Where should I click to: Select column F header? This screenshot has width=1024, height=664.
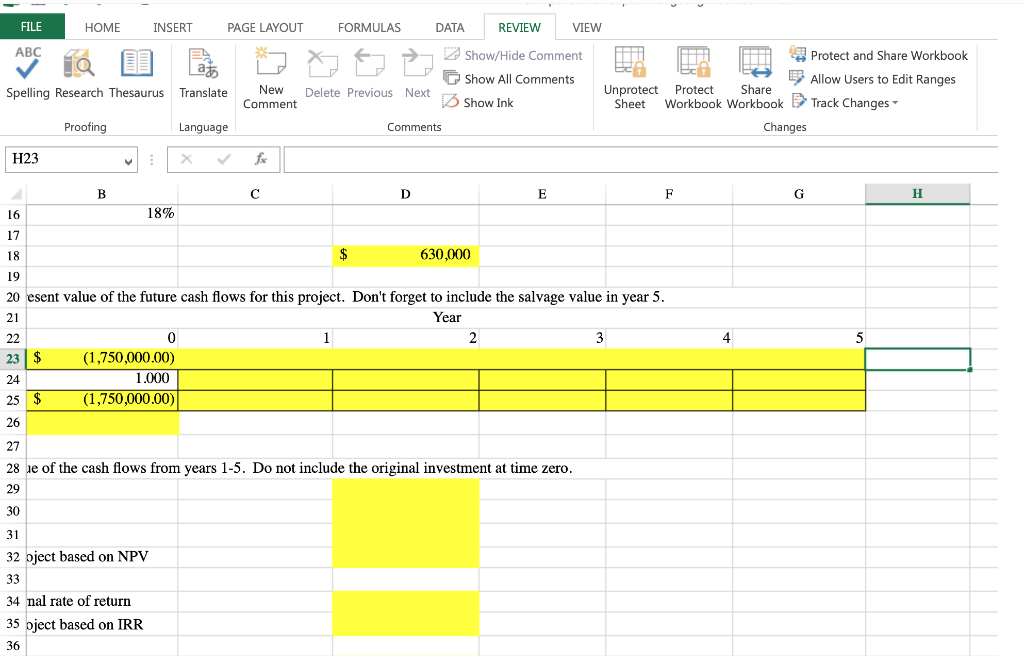click(669, 194)
